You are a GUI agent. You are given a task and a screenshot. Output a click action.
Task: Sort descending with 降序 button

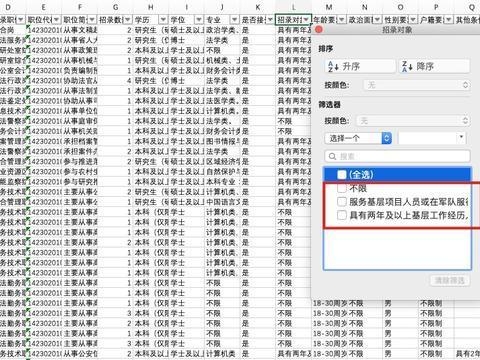(x=434, y=66)
